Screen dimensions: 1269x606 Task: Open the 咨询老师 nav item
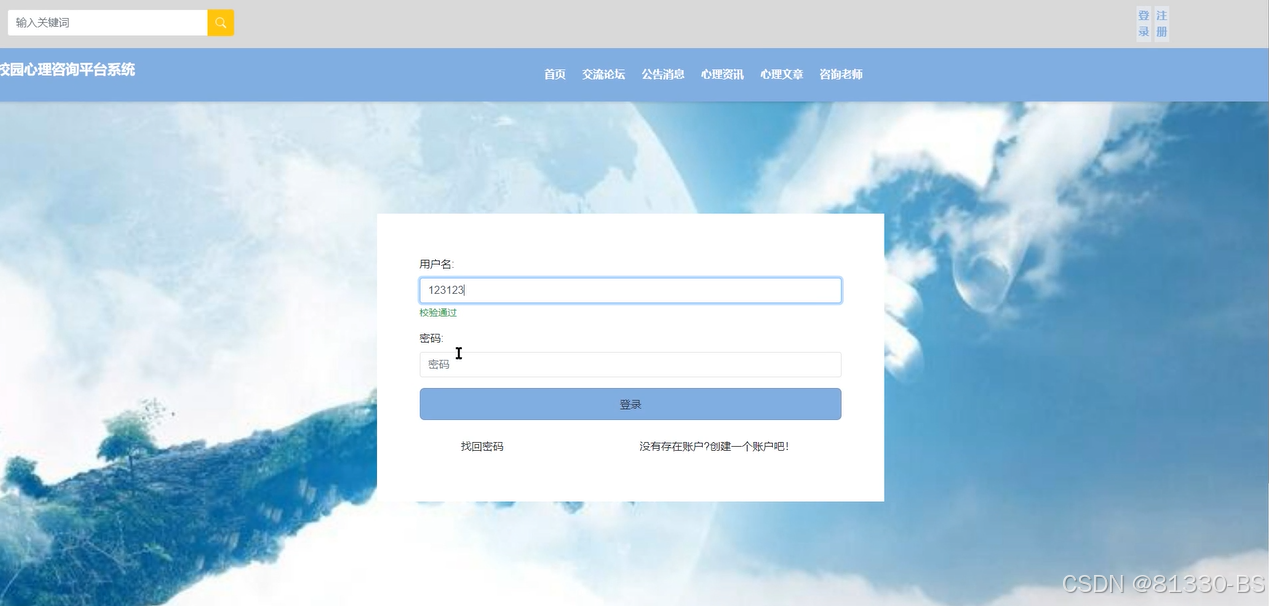841,74
